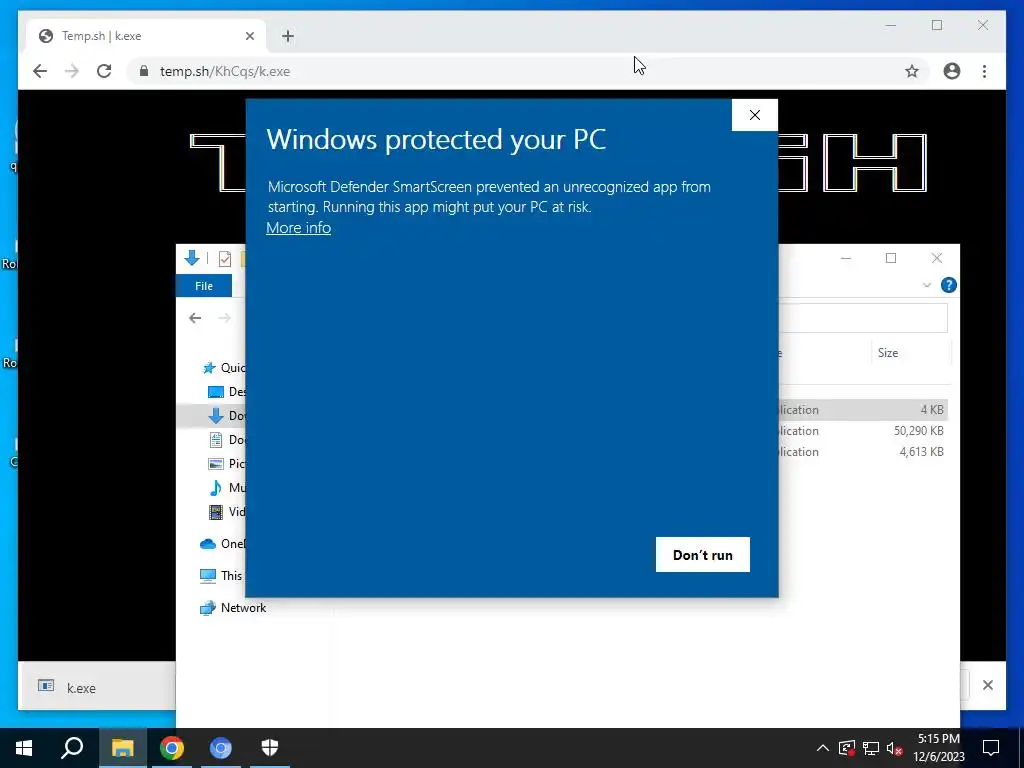Viewport: 1024px width, 768px height.
Task: Go back in File Explorer
Action: (x=195, y=318)
